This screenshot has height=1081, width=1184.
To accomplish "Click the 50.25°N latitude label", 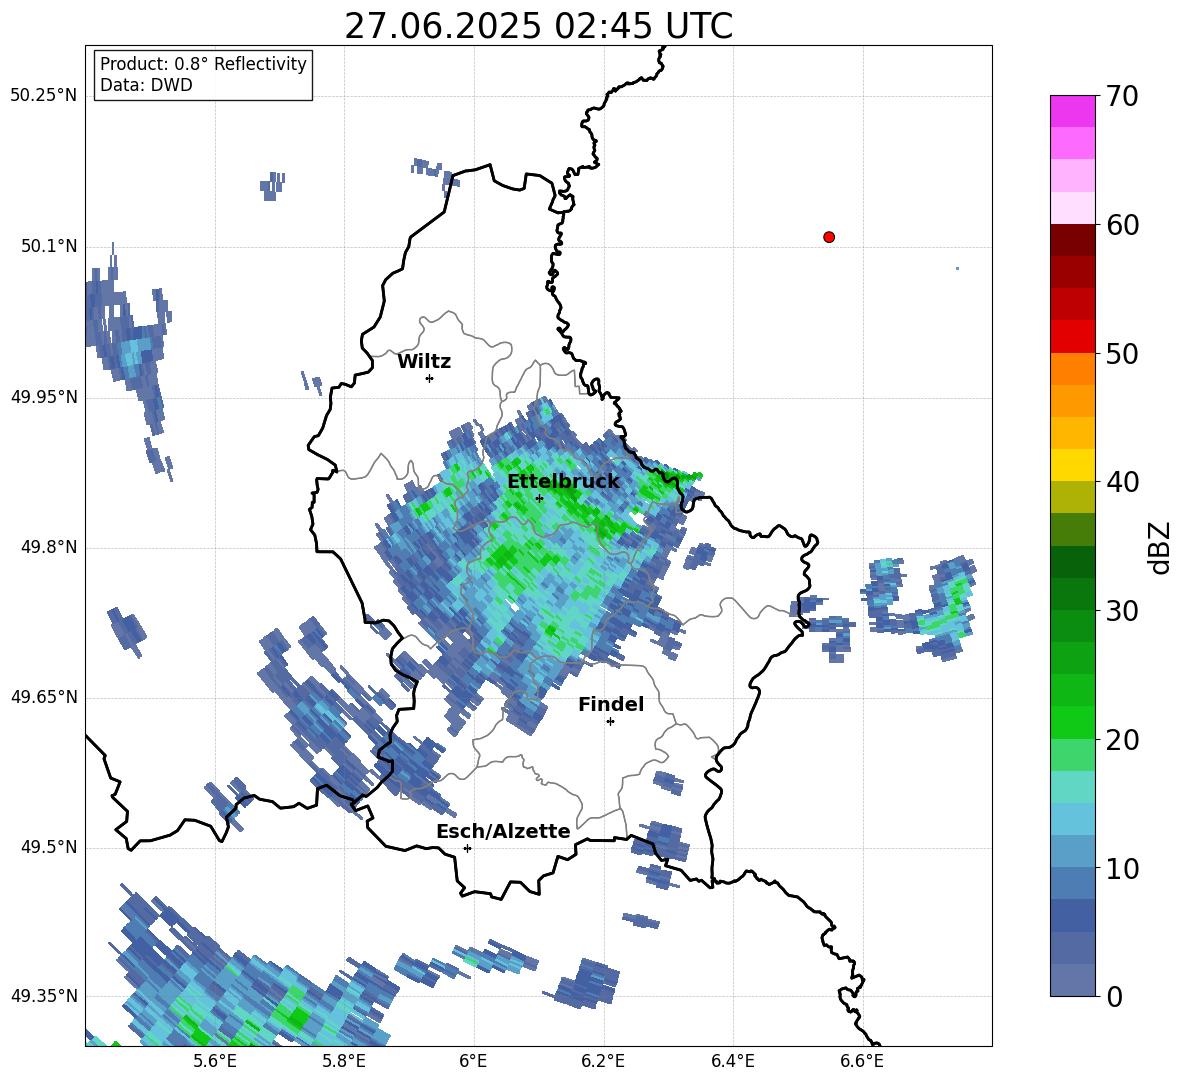I will click(x=44, y=96).
